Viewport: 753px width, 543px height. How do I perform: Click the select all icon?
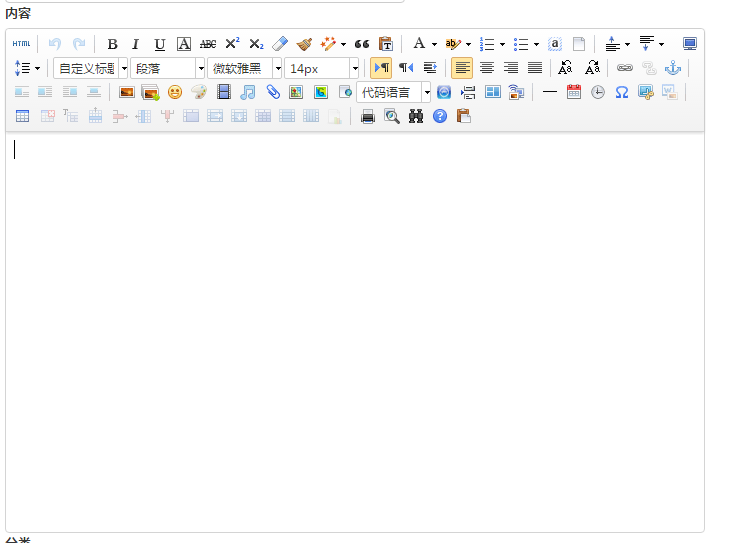coord(555,44)
